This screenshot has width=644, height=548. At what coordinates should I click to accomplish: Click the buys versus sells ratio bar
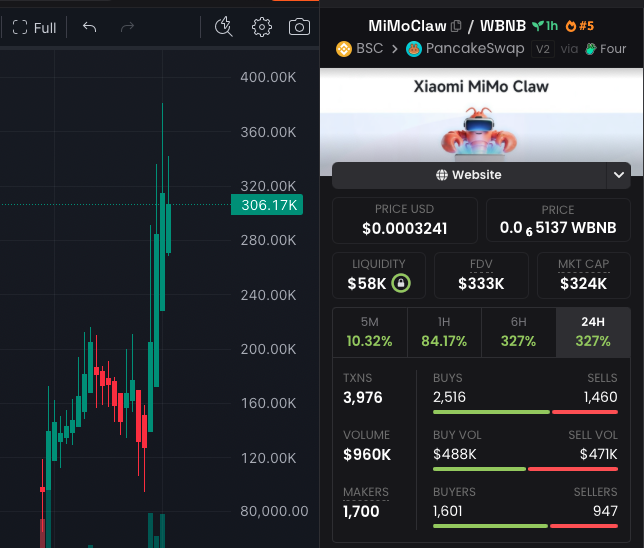[525, 412]
